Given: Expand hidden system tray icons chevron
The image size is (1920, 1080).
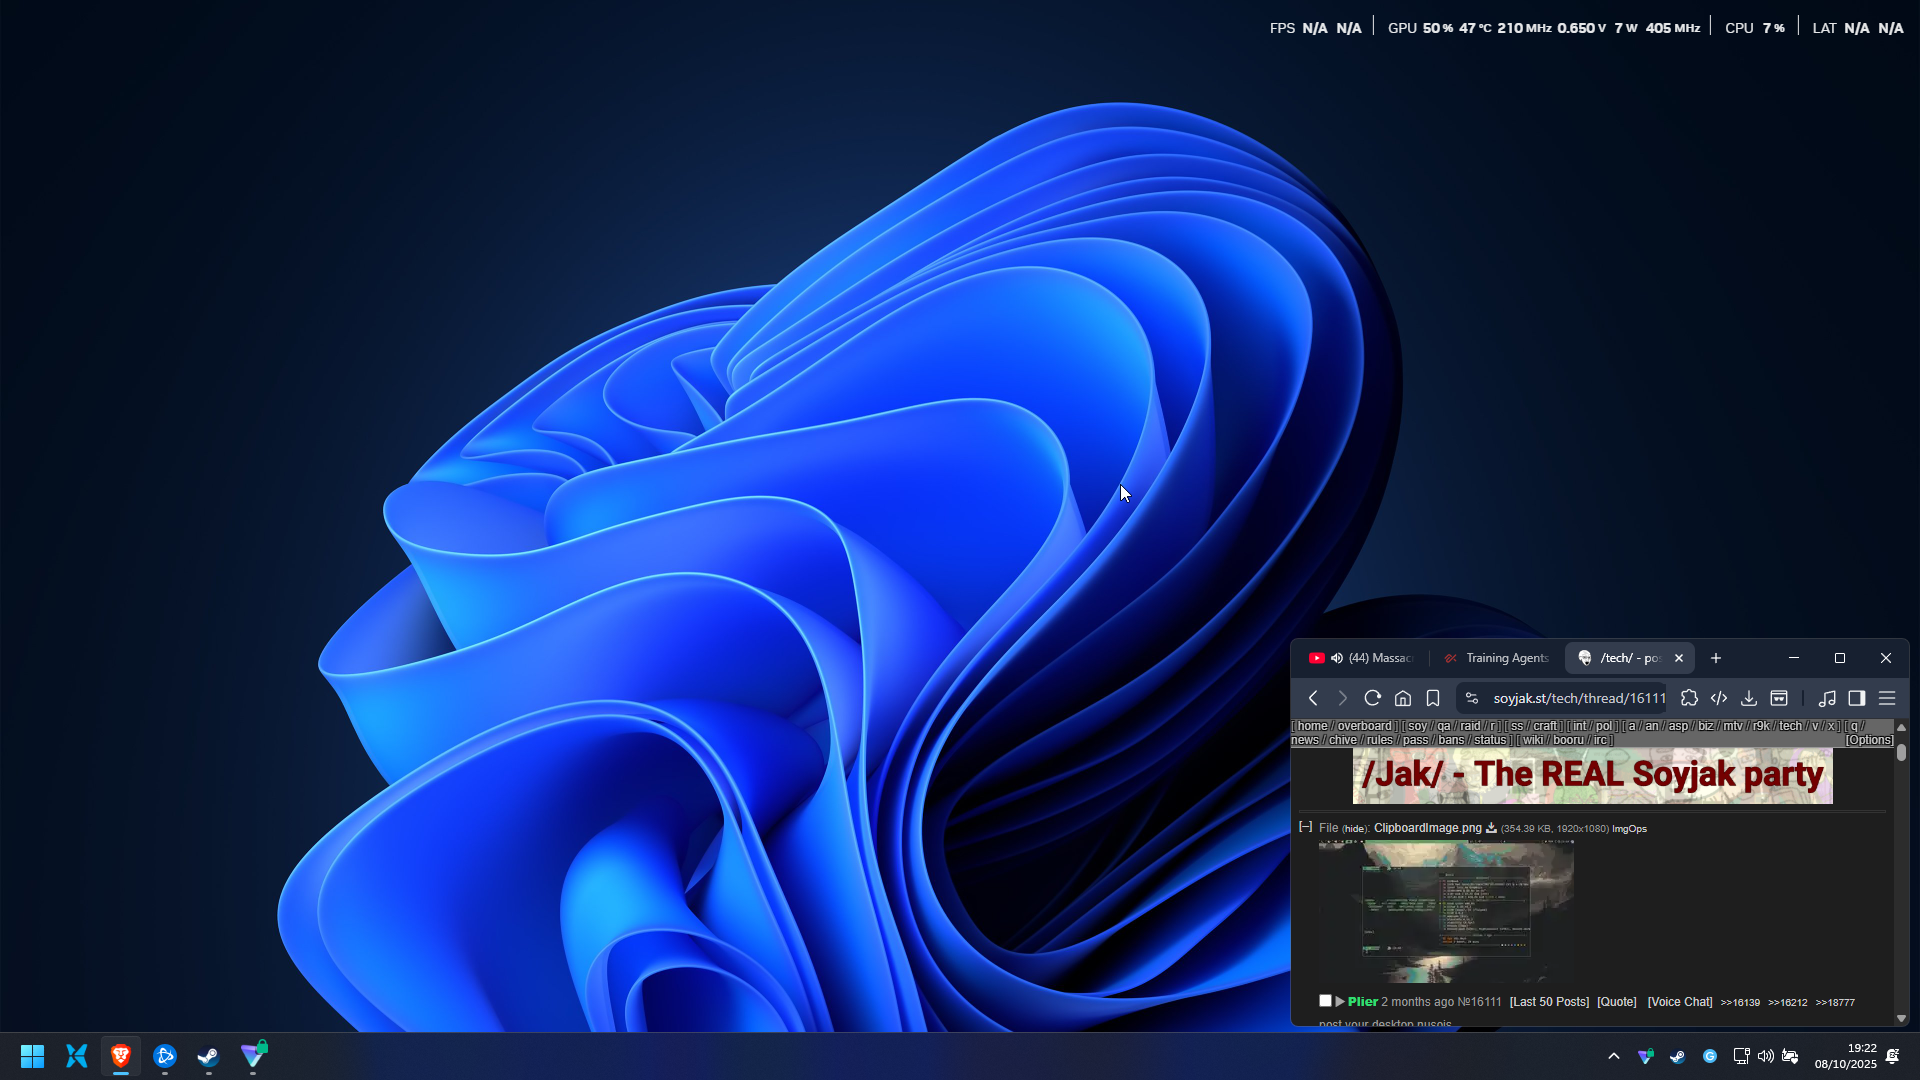Looking at the screenshot, I should click(1613, 1056).
